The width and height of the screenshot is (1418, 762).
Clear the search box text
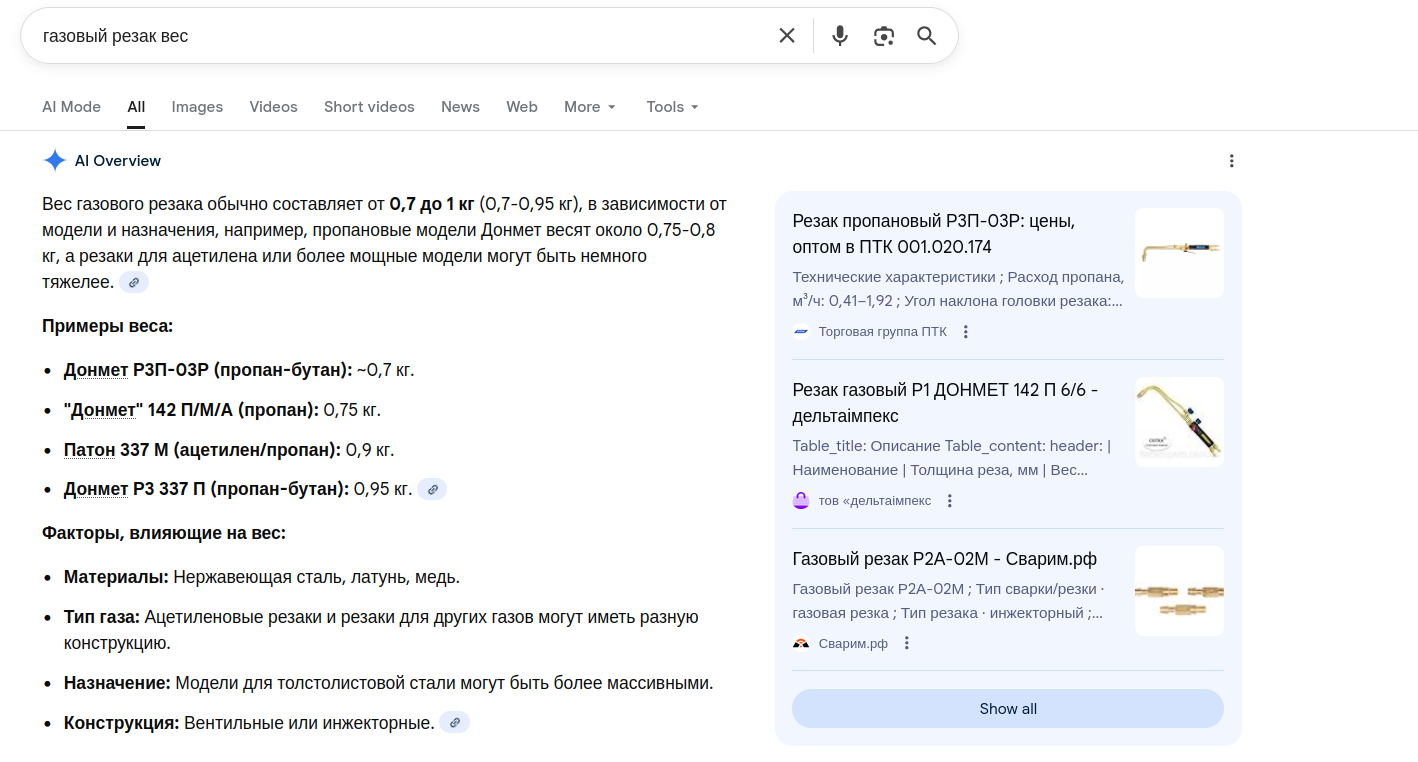click(x=787, y=36)
